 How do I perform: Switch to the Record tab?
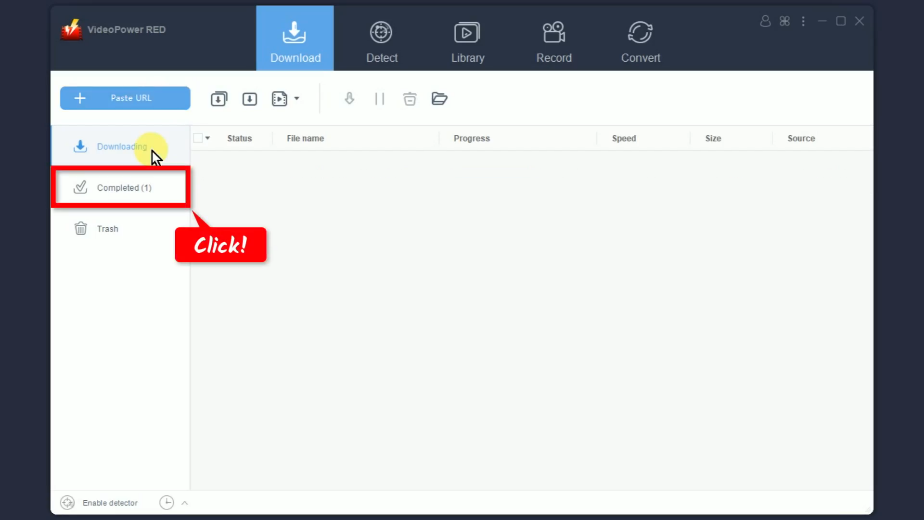553,42
